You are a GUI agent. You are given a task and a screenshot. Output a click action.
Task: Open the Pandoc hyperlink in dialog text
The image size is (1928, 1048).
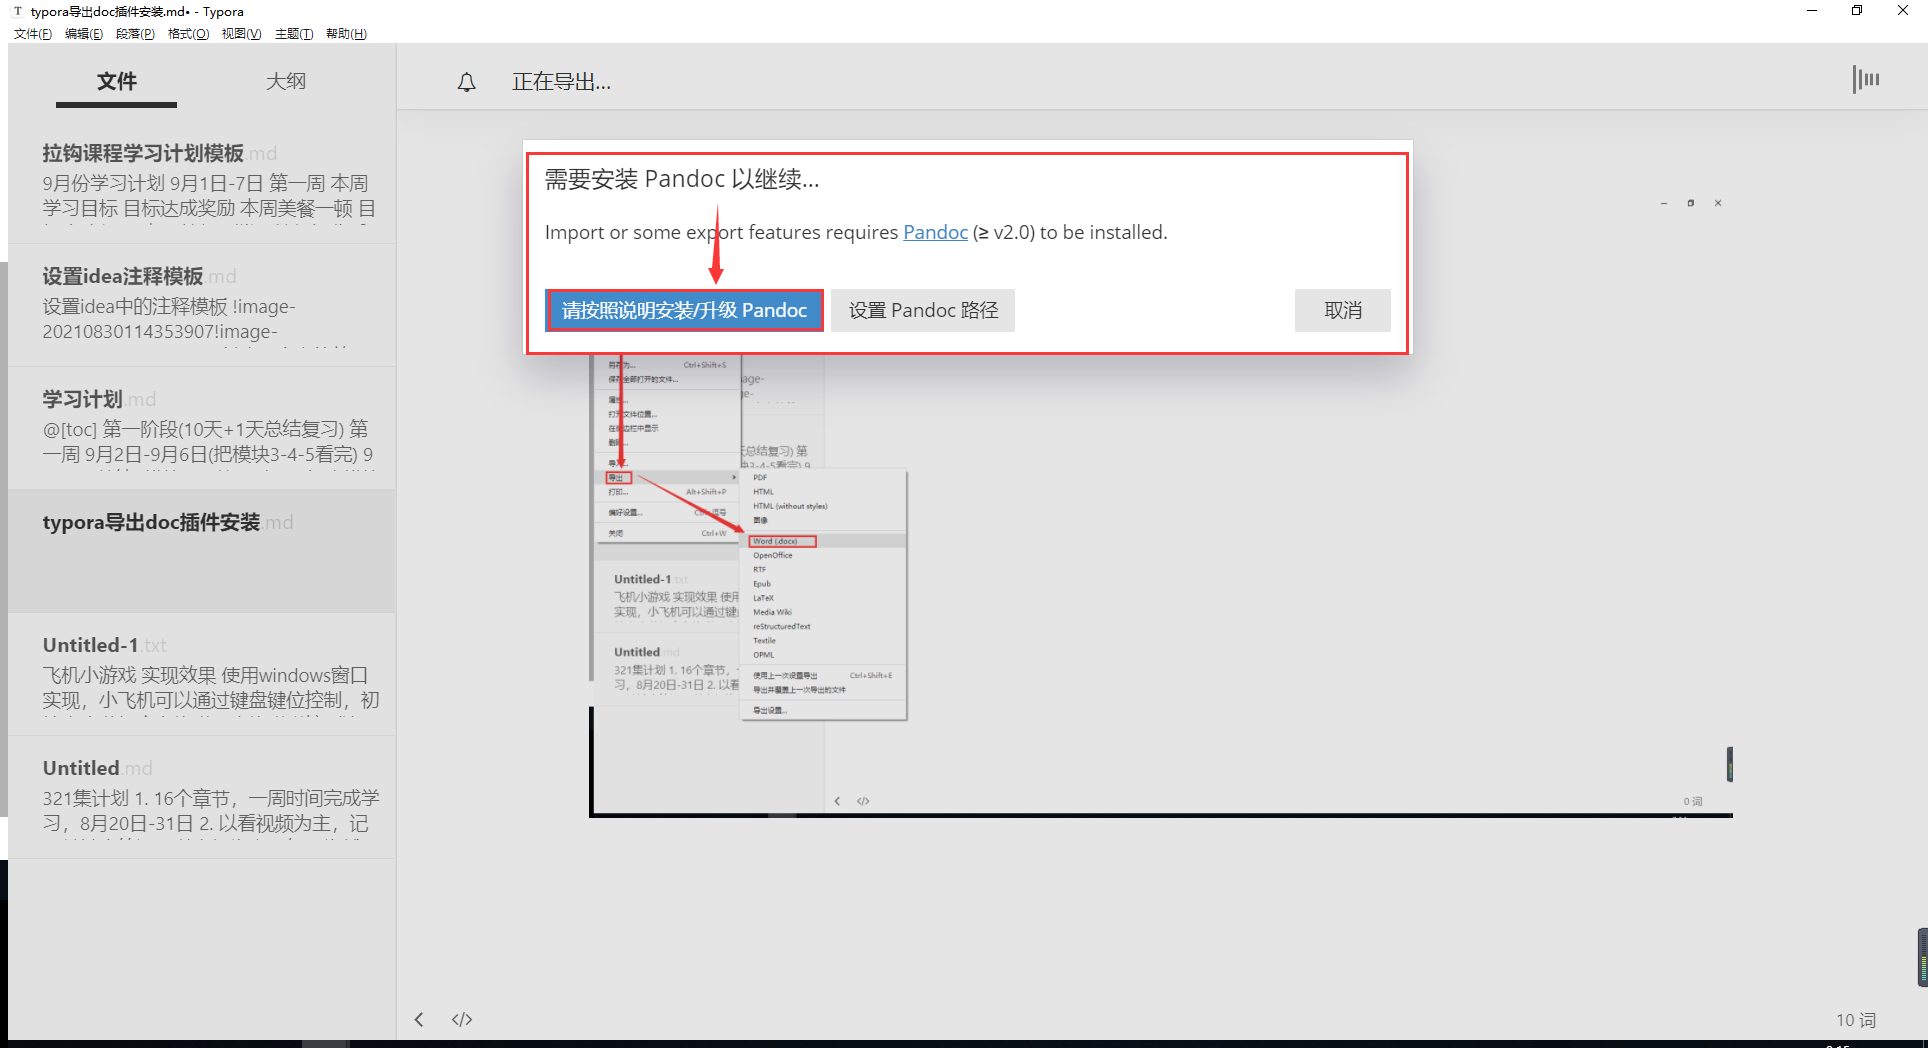coord(935,231)
